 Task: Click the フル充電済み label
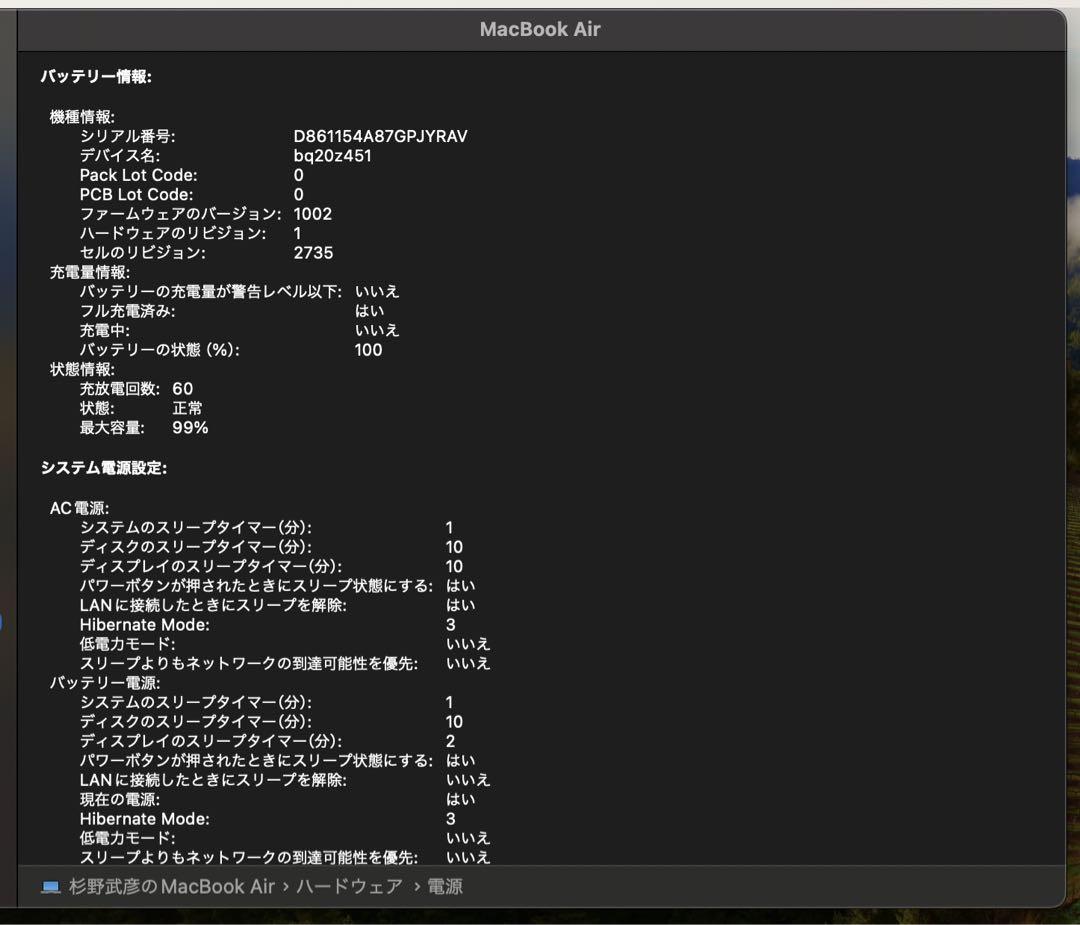(127, 311)
